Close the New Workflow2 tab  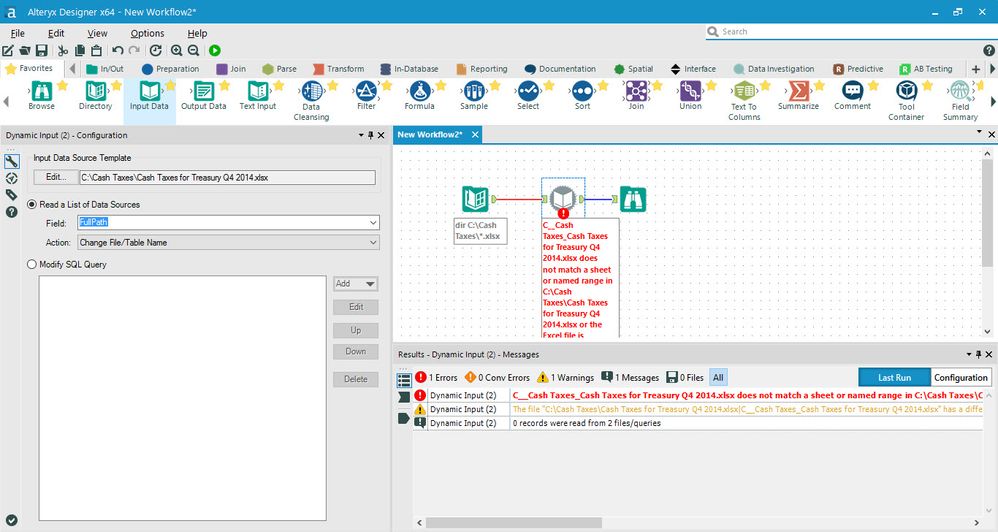click(x=475, y=134)
